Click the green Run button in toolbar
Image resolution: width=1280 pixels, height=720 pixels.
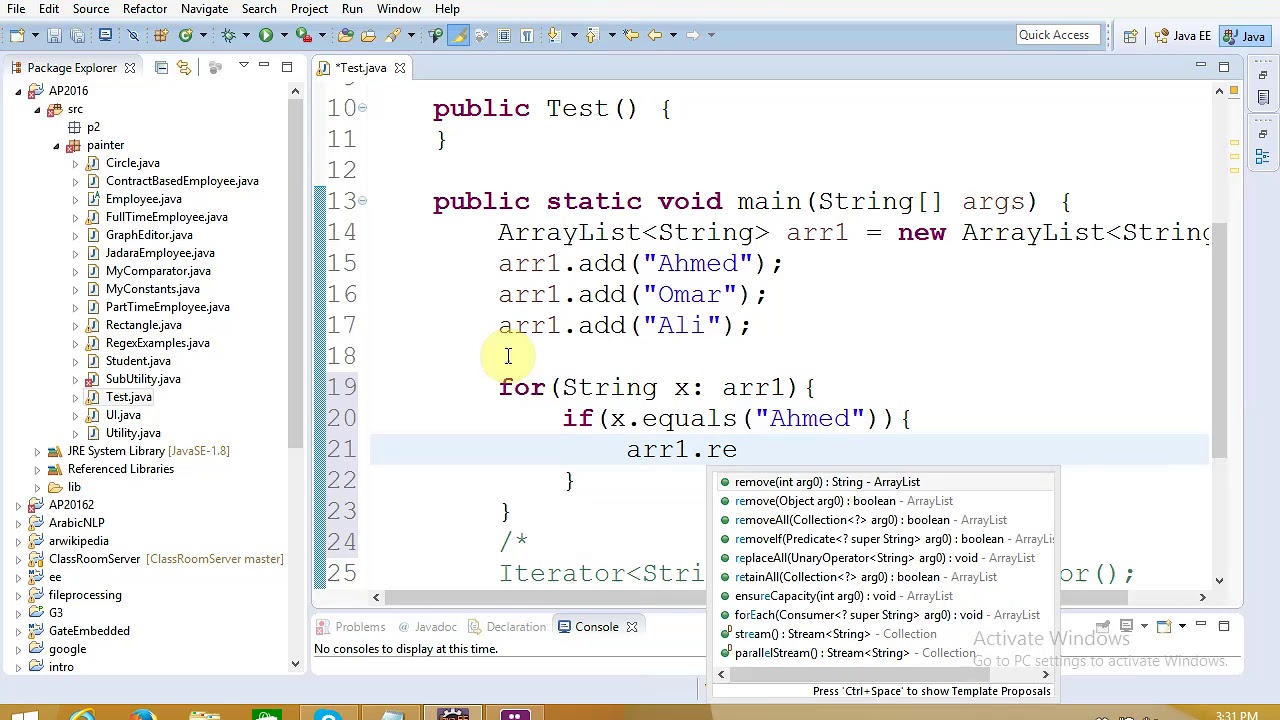click(x=266, y=35)
